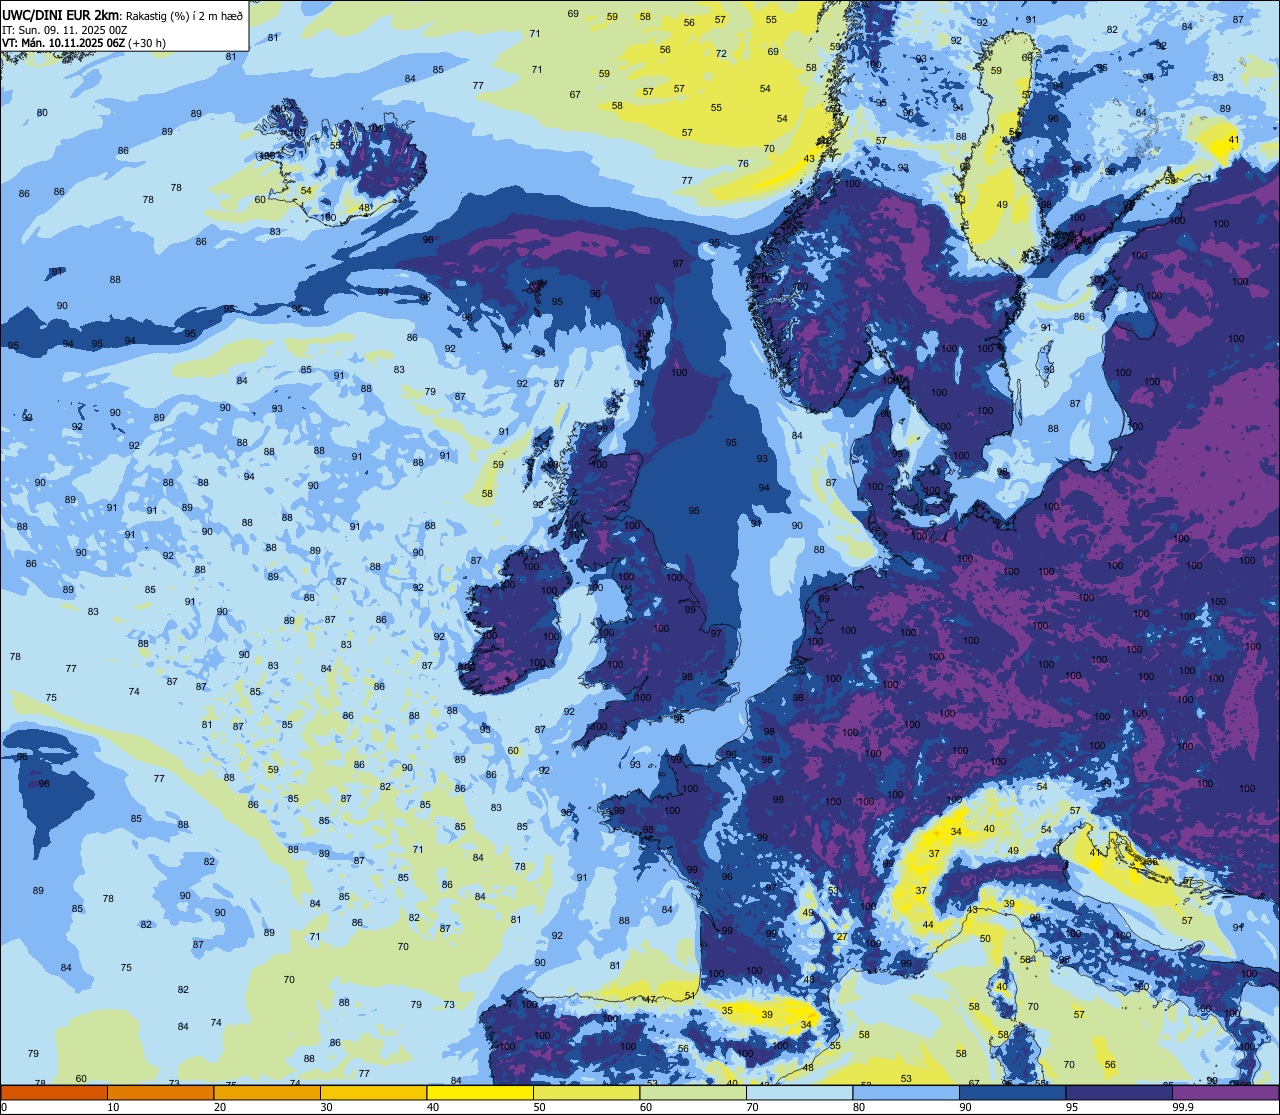This screenshot has height=1115, width=1280.
Task: Click the 80–90 medium blue legend segment
Action: pos(906,1093)
